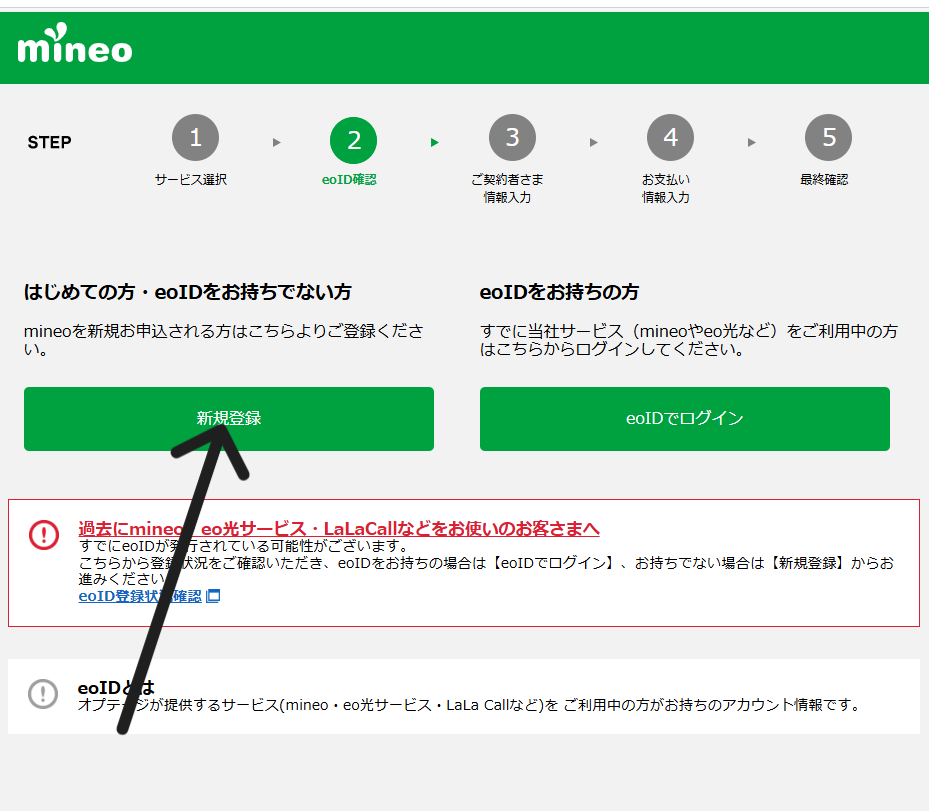Click the 最終確認 step label
The height and width of the screenshot is (811, 929).
[x=824, y=179]
